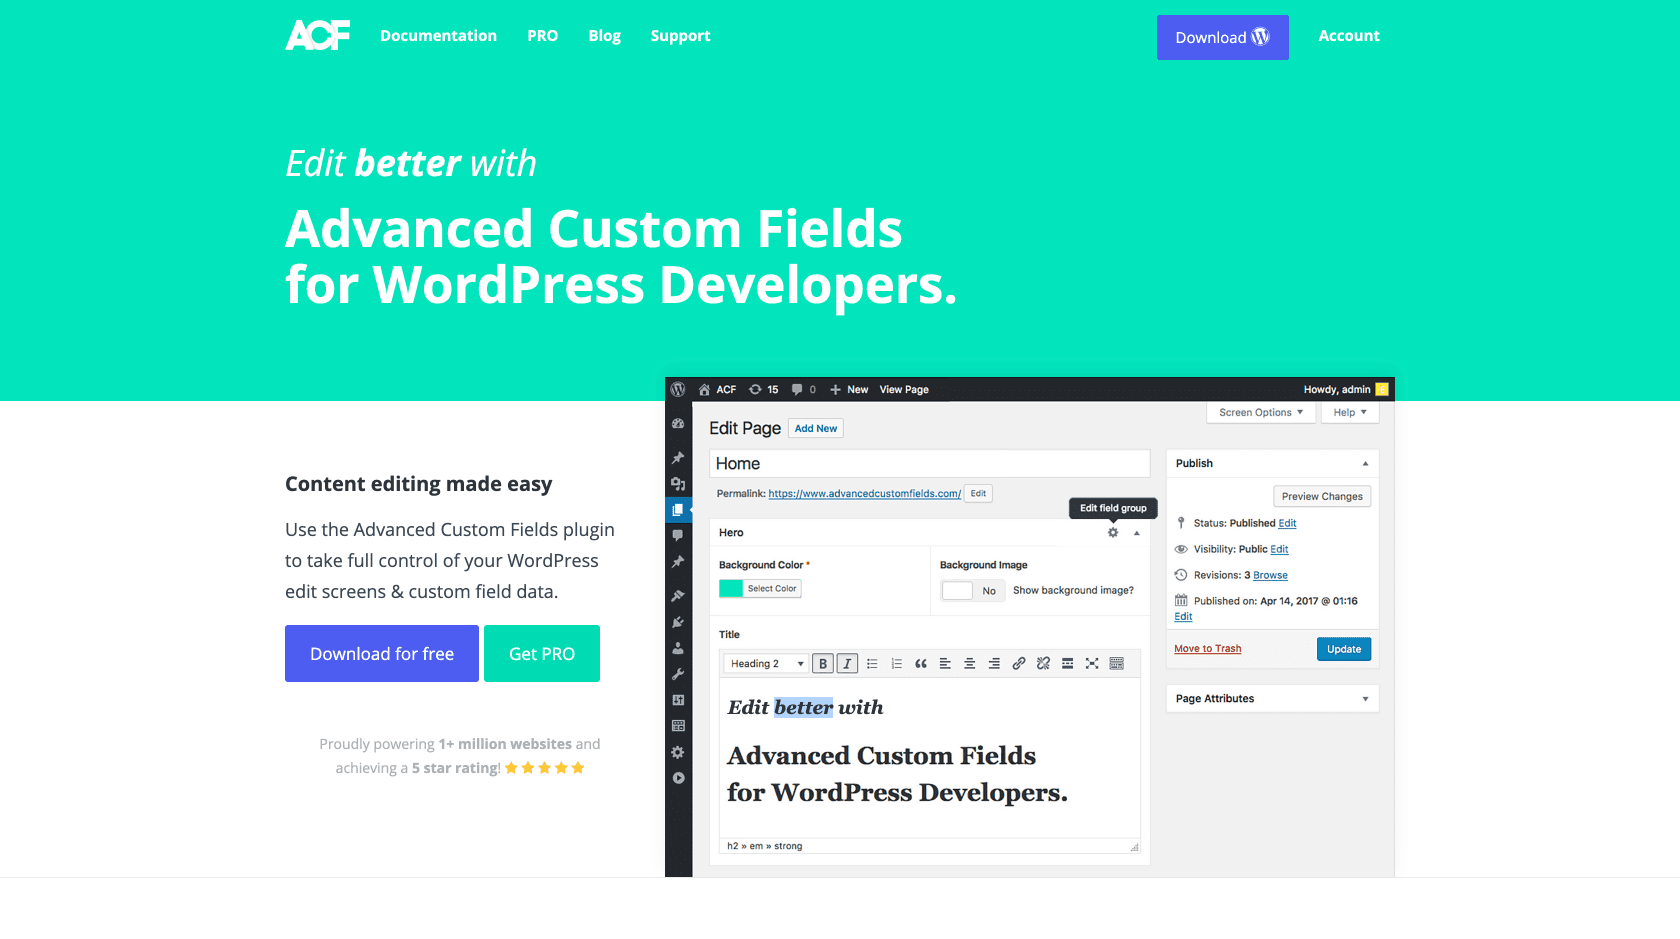Toggle Italic in editor toolbar
Image resolution: width=1680 pixels, height=939 pixels.
point(847,664)
